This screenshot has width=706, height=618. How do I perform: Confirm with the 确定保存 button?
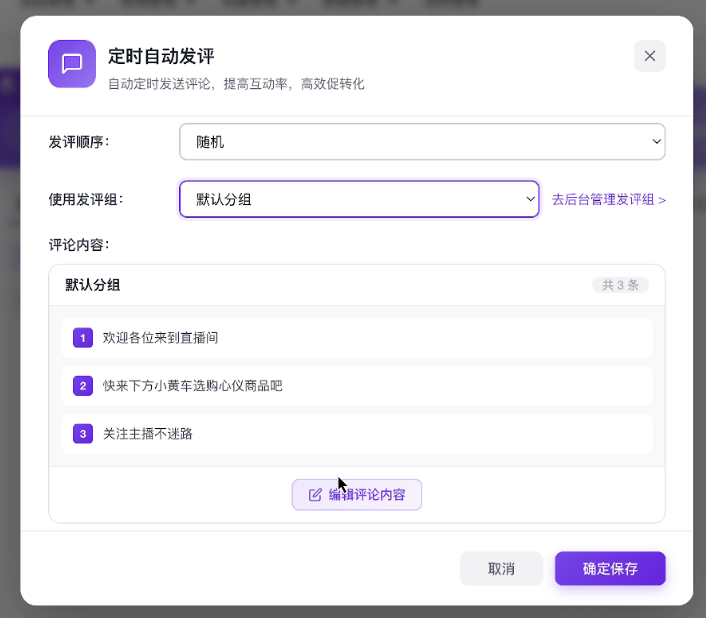click(x=610, y=569)
